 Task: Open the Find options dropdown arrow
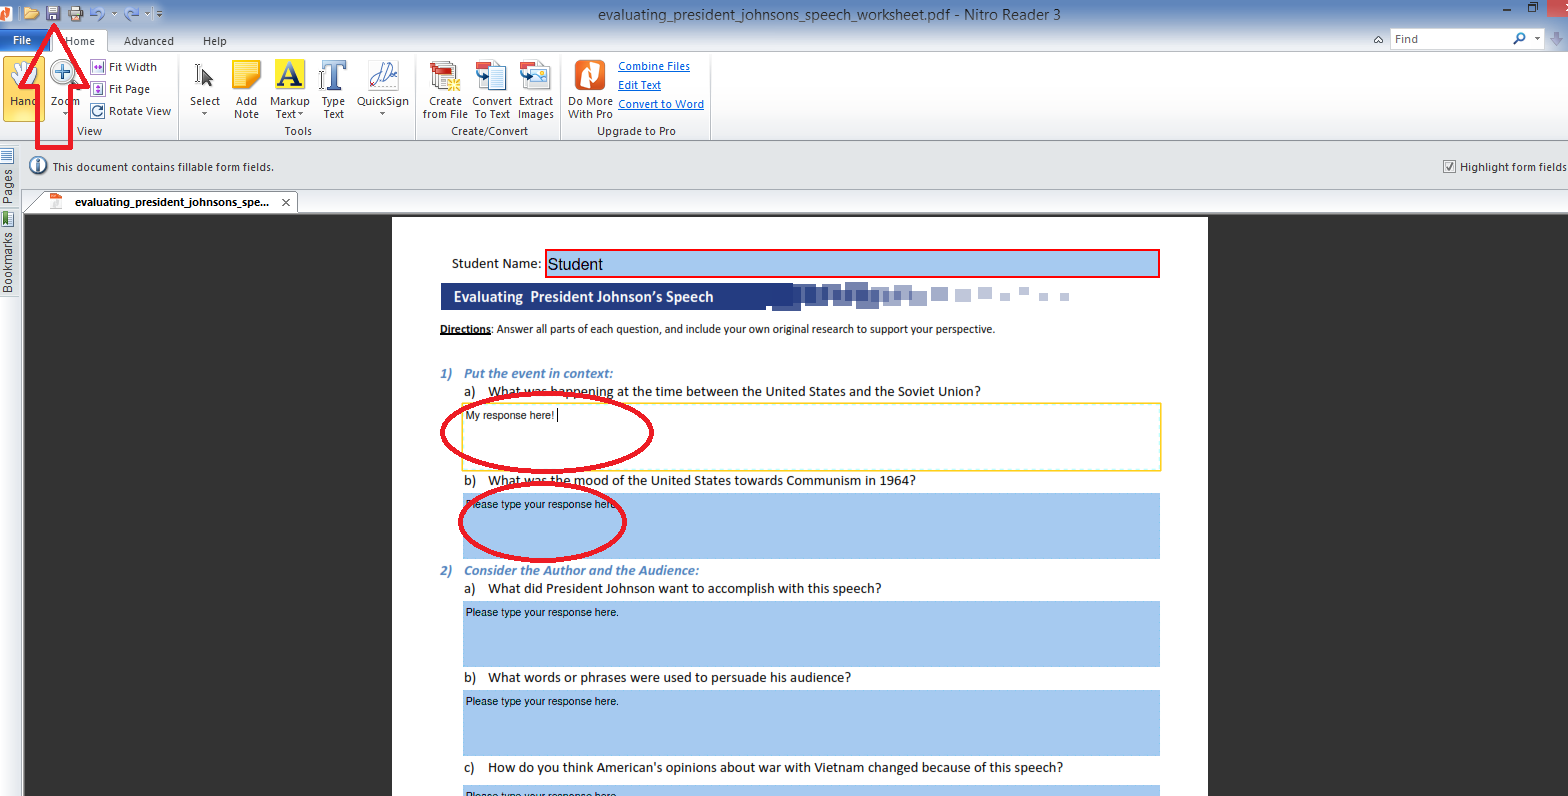click(x=1536, y=39)
